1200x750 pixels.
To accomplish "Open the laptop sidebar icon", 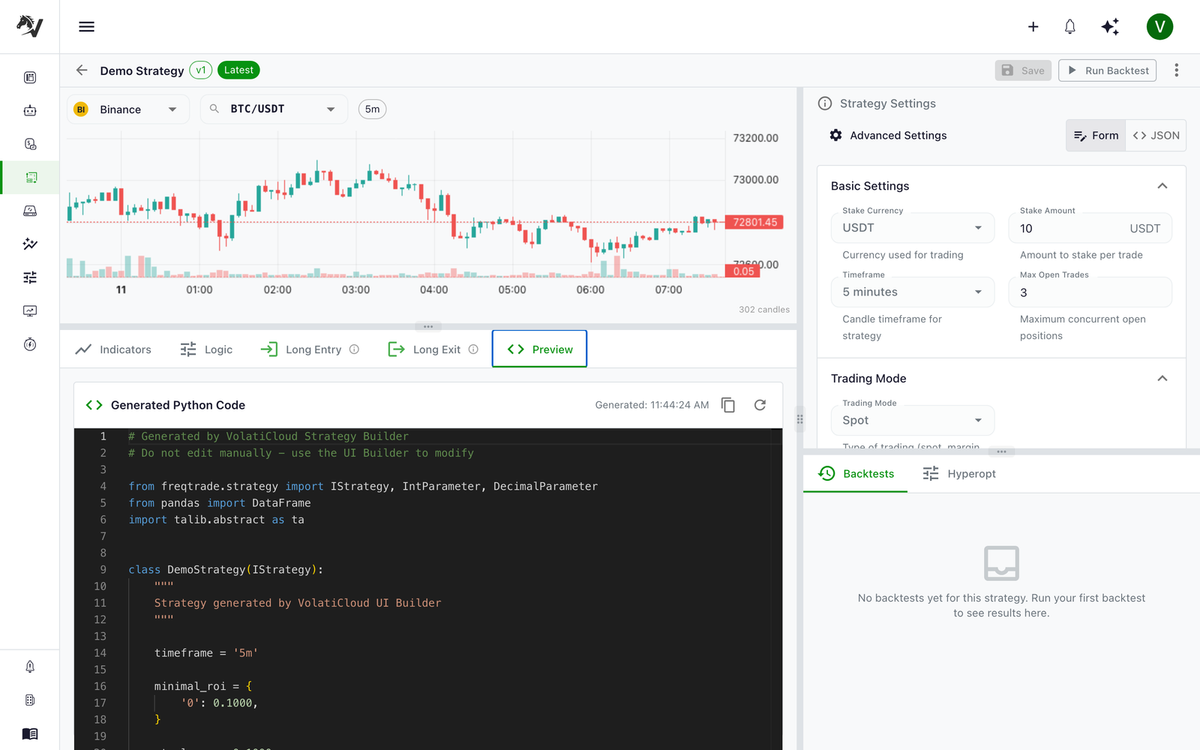I will [30, 211].
